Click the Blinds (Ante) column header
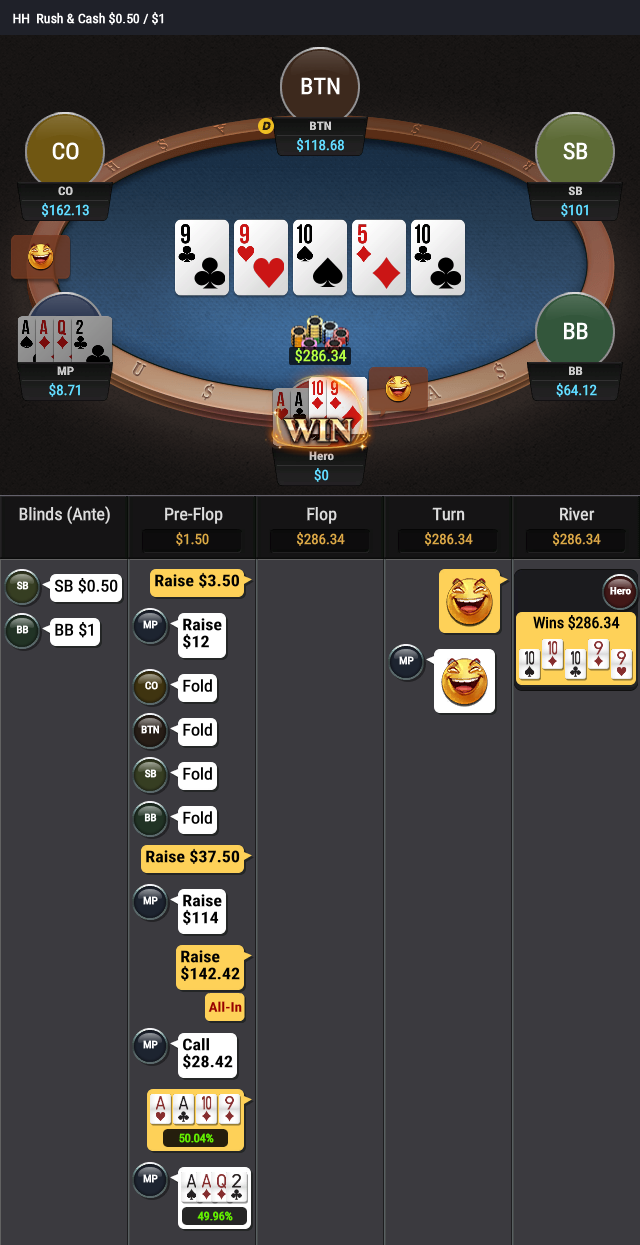This screenshot has width=640, height=1245. click(64, 515)
